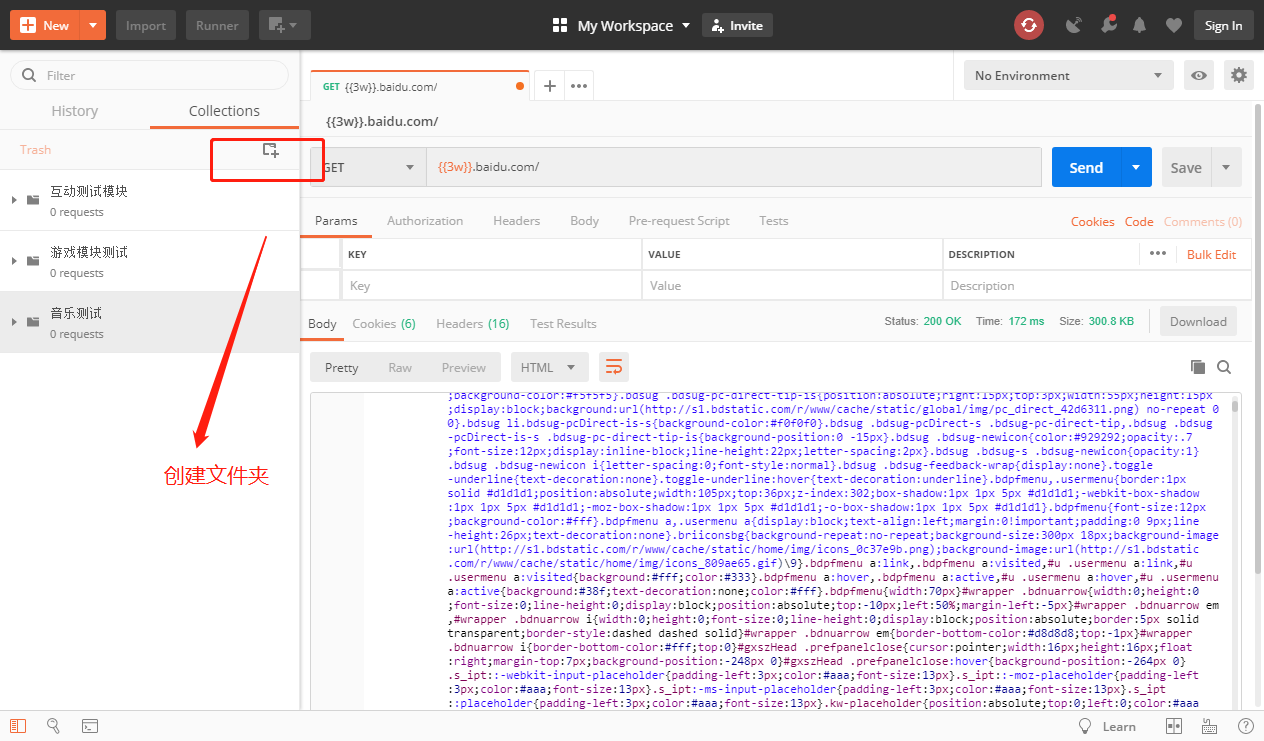Click the new collection icon
The width and height of the screenshot is (1264, 741).
pos(270,150)
